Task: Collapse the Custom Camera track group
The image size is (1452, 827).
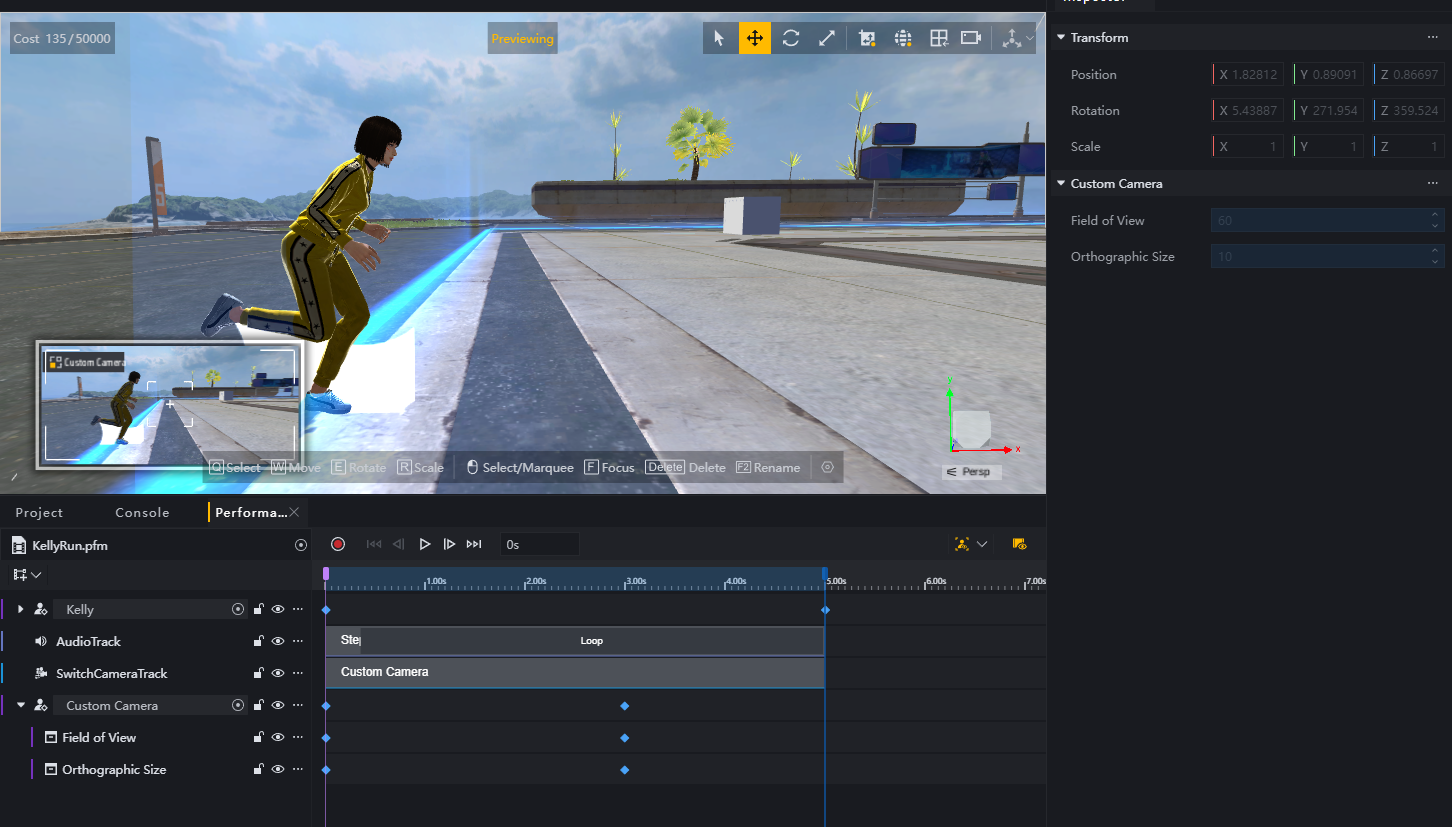Action: [x=20, y=705]
